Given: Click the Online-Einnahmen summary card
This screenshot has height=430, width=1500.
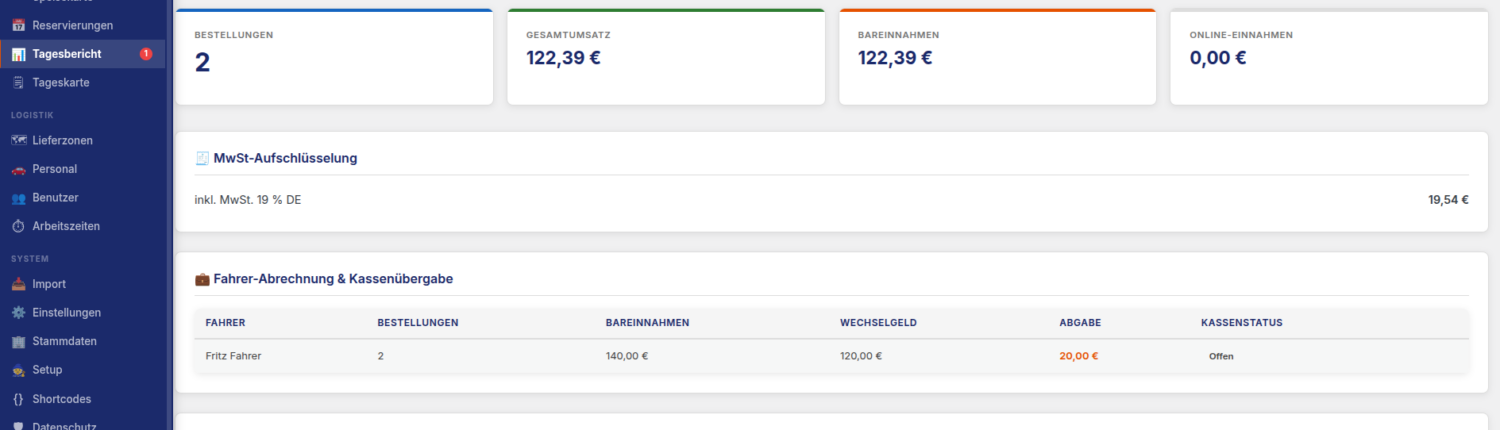Looking at the screenshot, I should click(1329, 56).
